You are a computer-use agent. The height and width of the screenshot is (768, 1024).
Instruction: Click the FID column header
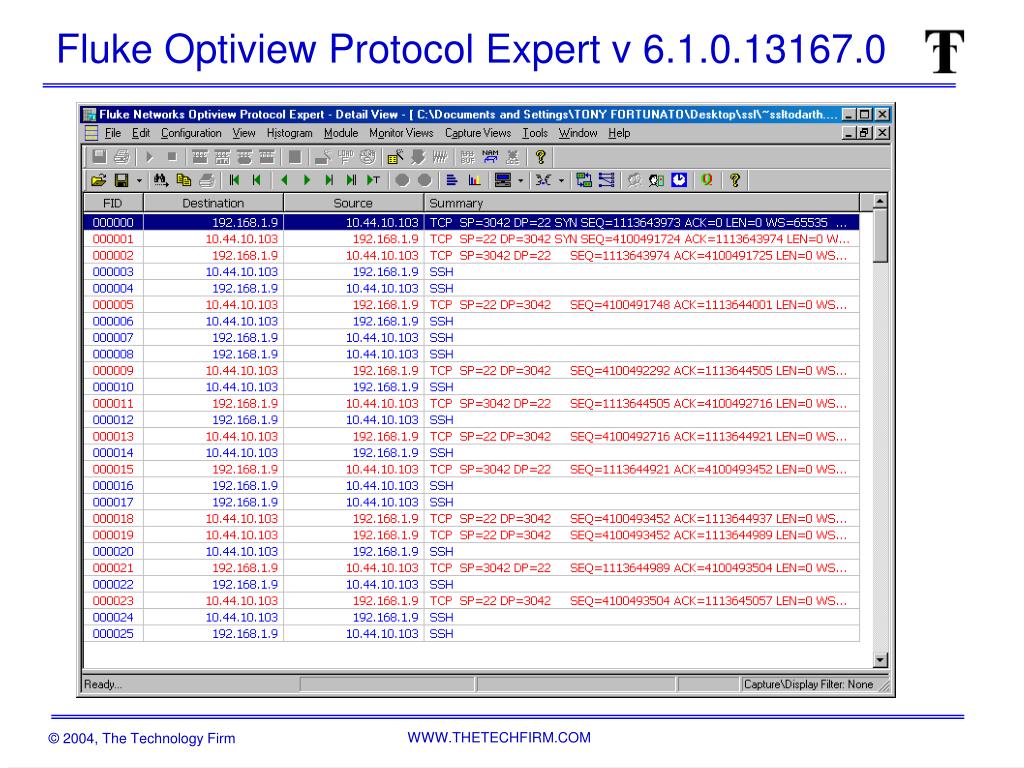pos(114,203)
